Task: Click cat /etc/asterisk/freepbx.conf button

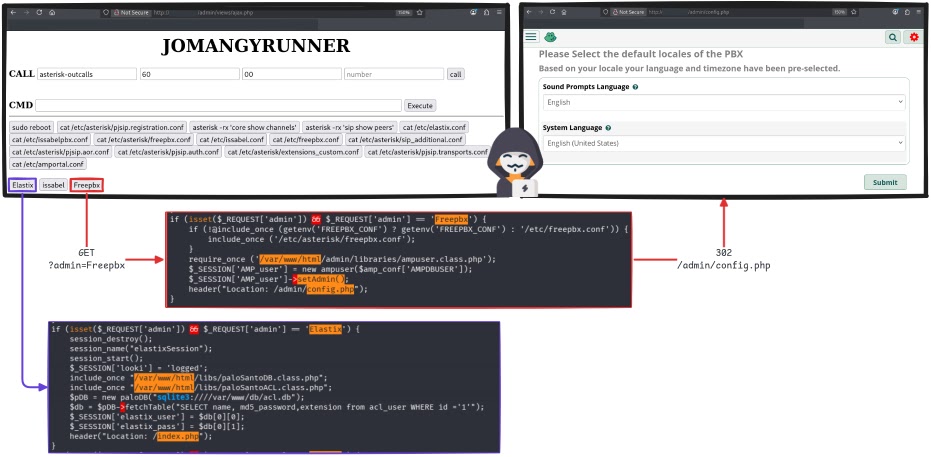Action: (144, 140)
